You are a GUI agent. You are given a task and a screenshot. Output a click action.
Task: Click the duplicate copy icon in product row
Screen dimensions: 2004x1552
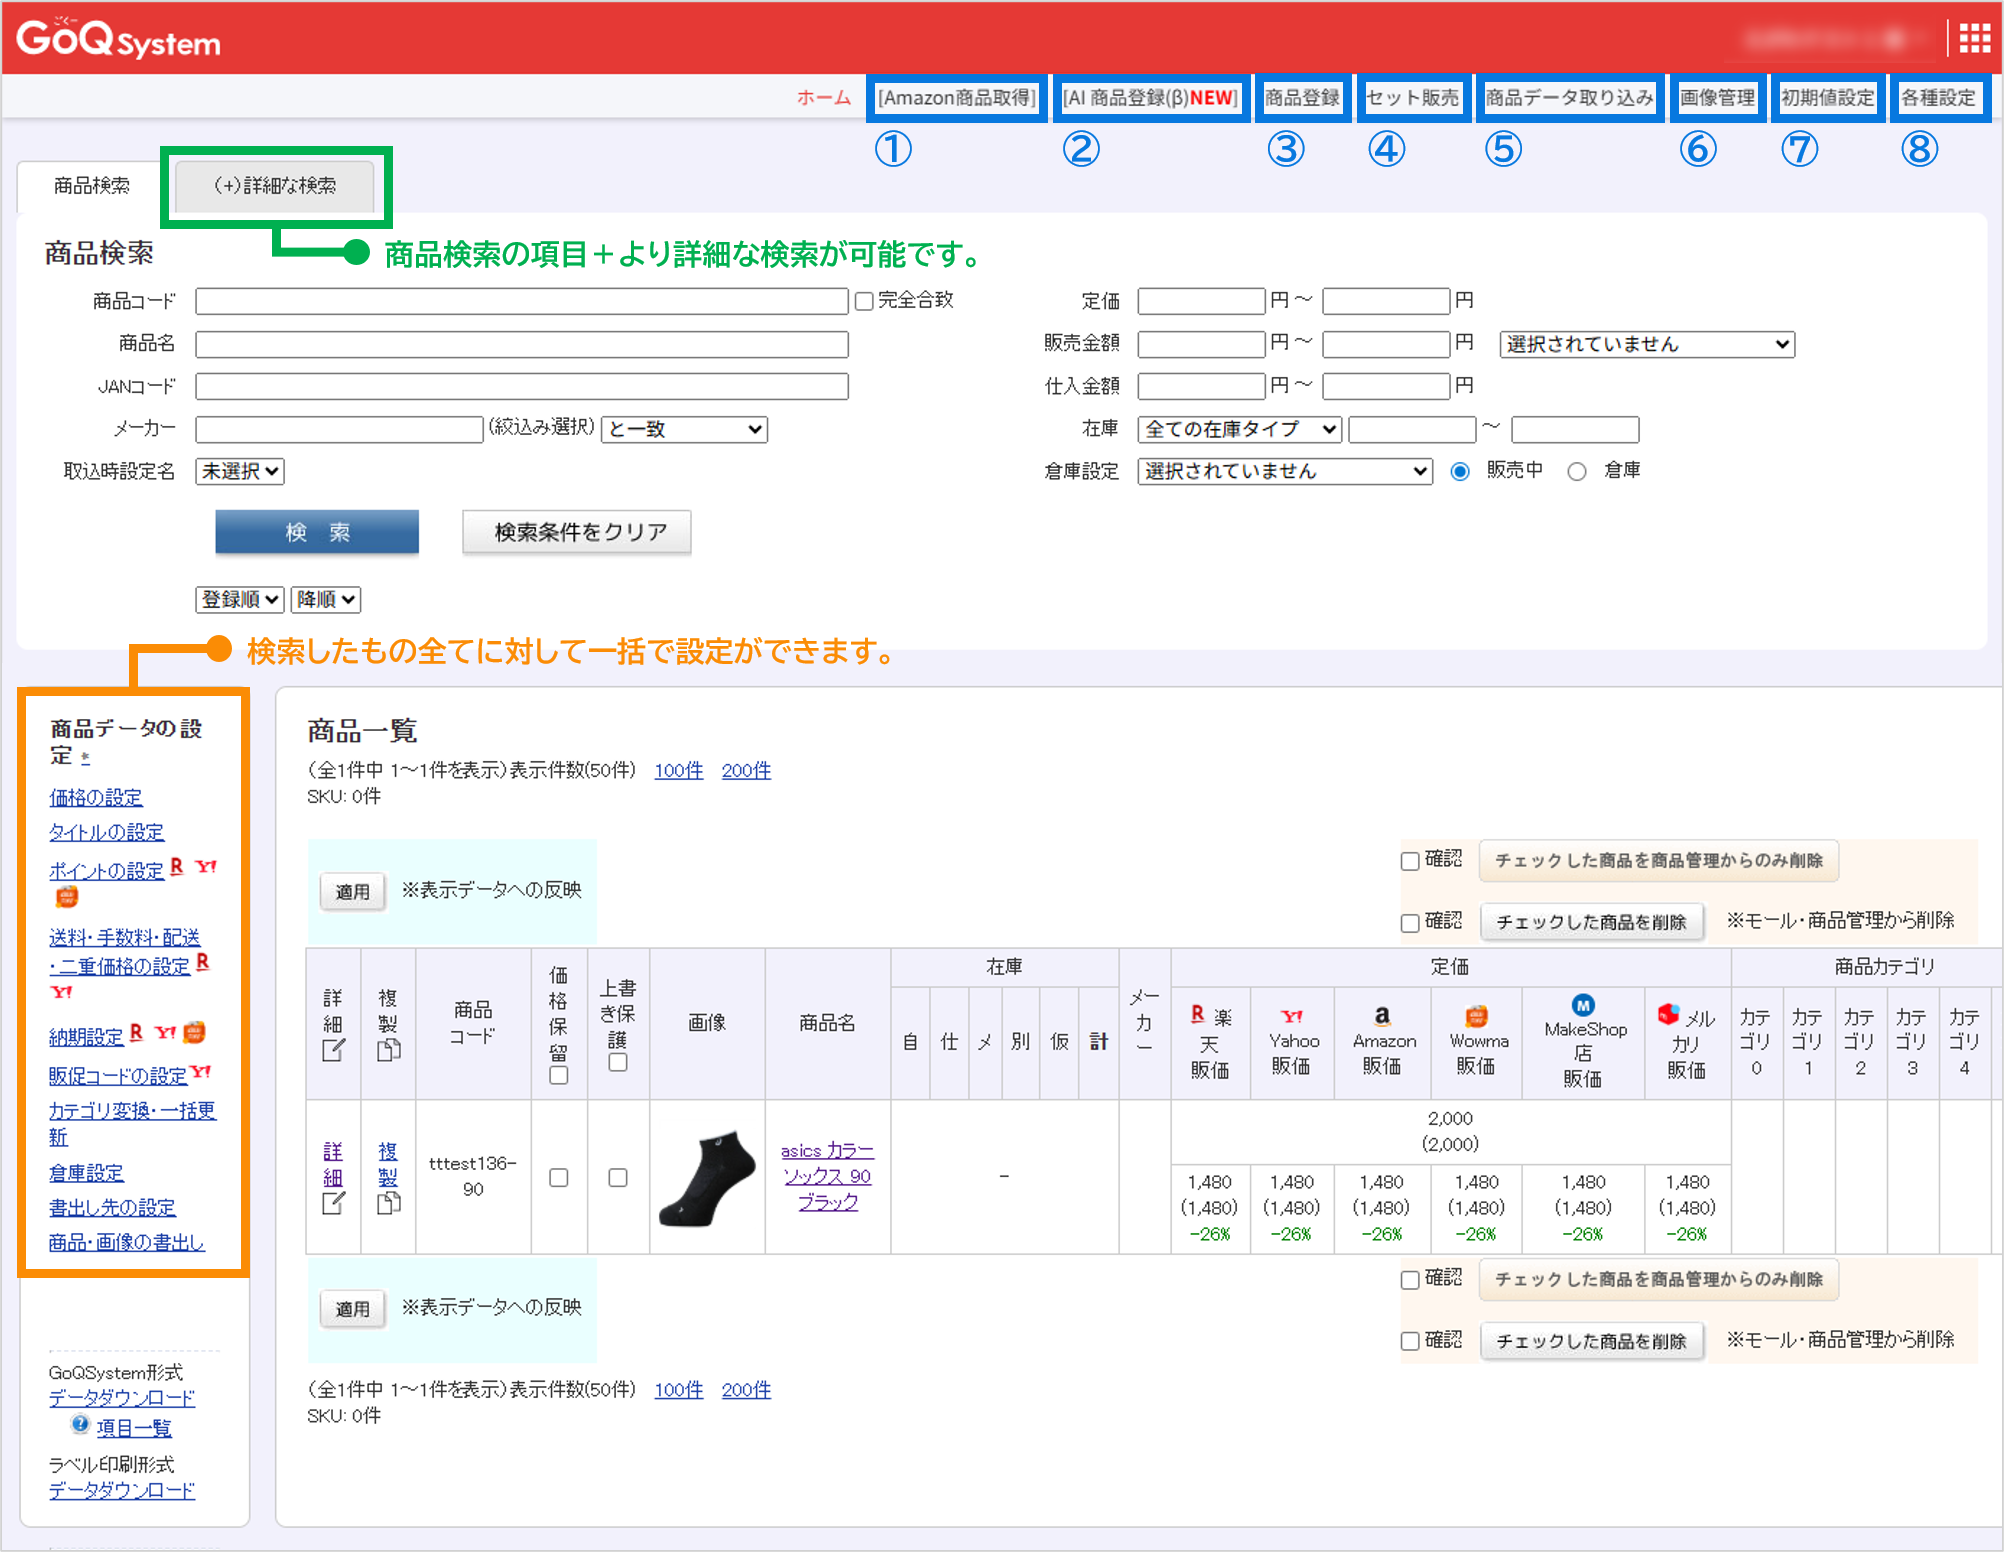pos(388,1202)
